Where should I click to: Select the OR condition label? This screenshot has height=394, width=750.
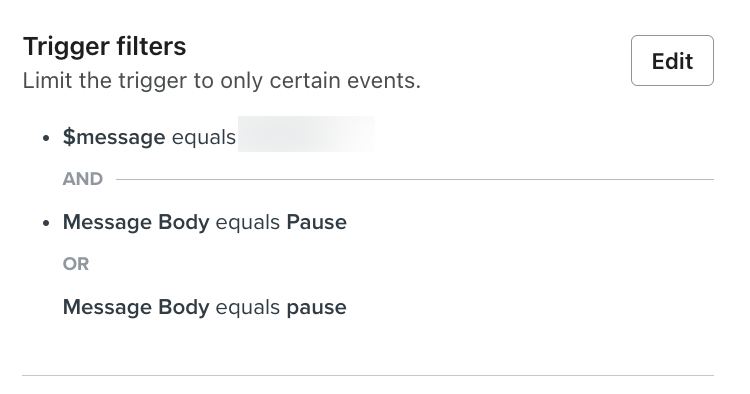coord(76,264)
